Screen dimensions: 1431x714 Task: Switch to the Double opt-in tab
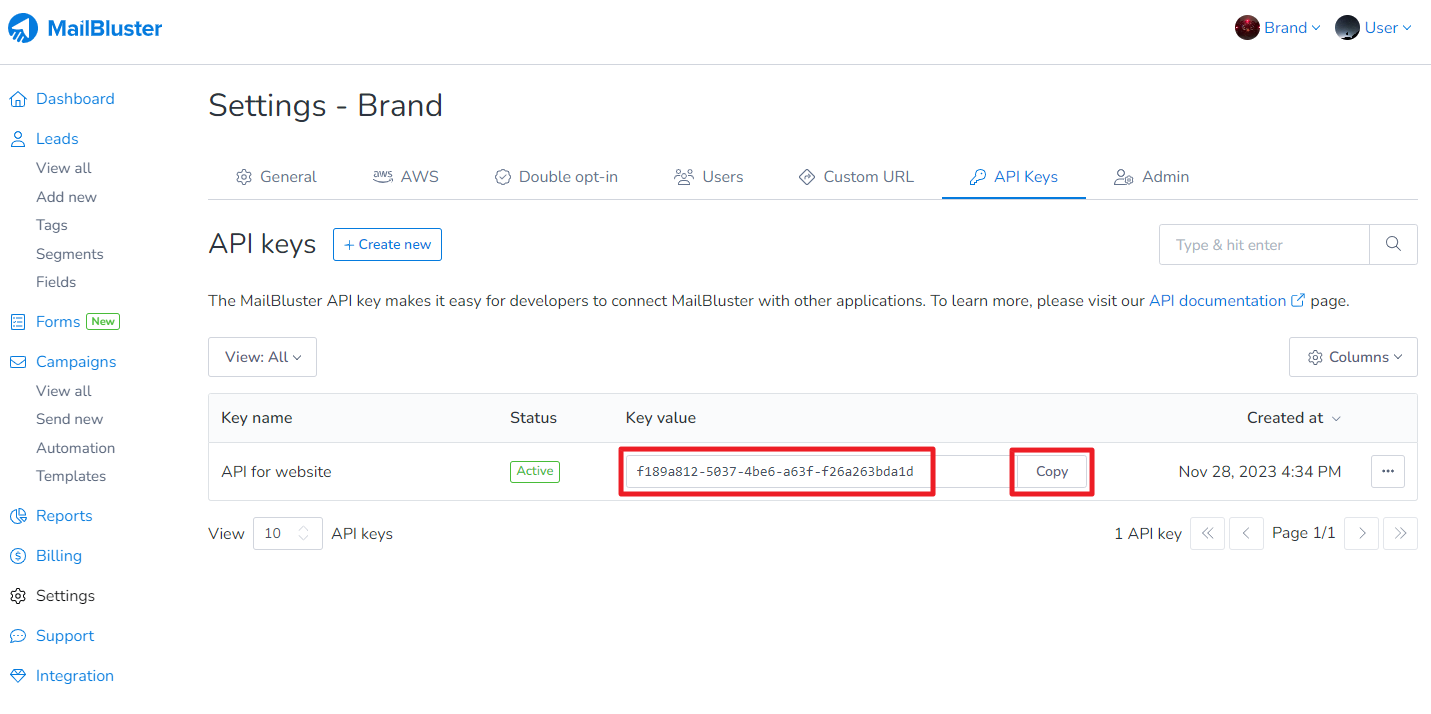[556, 177]
